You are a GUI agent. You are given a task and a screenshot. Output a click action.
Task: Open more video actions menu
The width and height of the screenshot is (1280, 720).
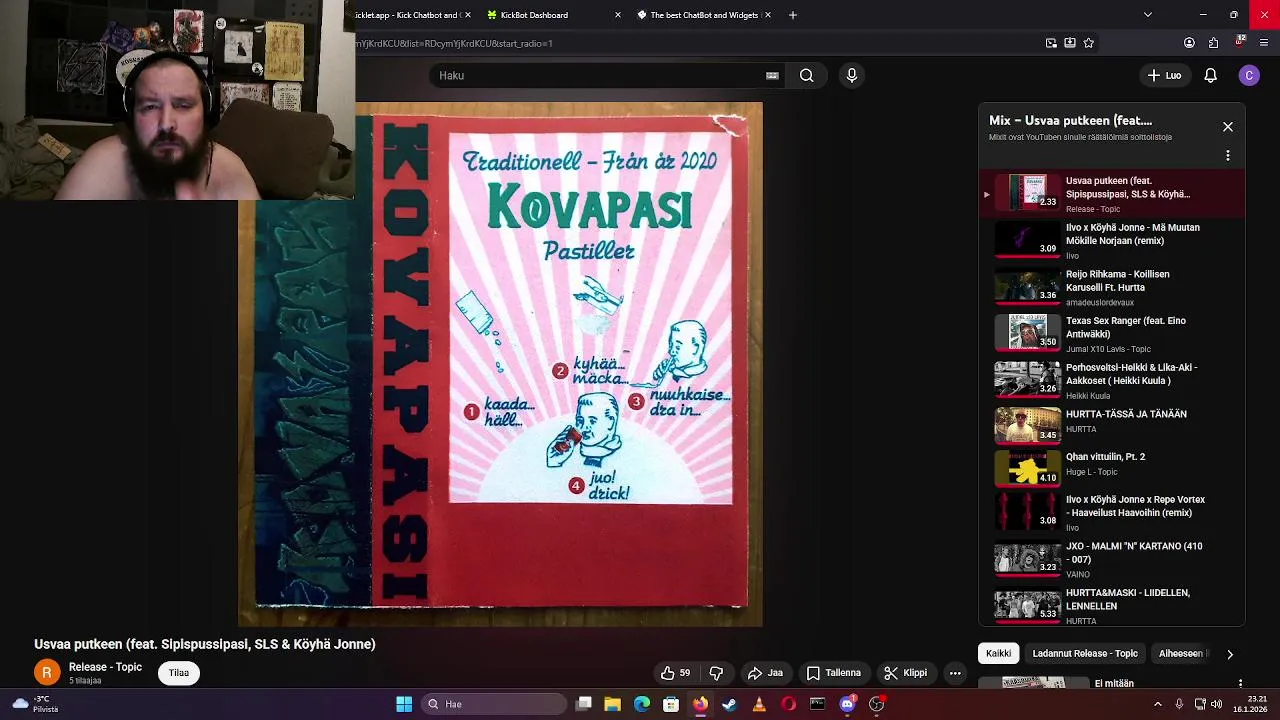(955, 673)
